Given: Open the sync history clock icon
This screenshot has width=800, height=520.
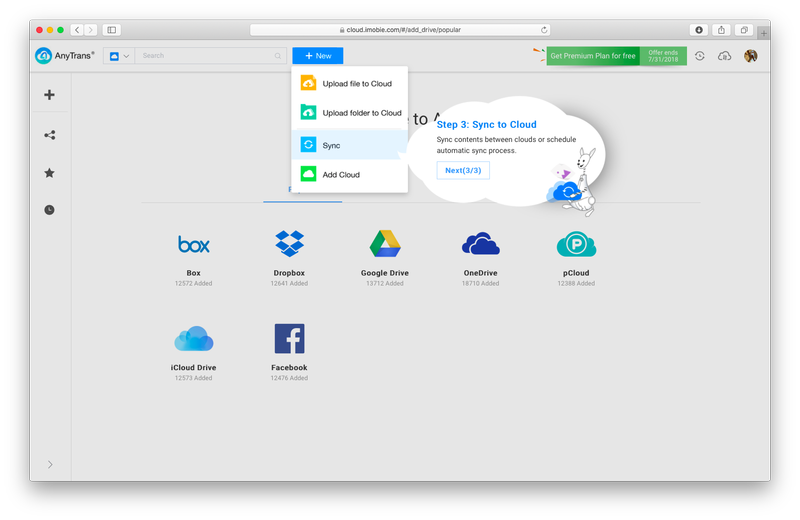Looking at the screenshot, I should (x=699, y=56).
